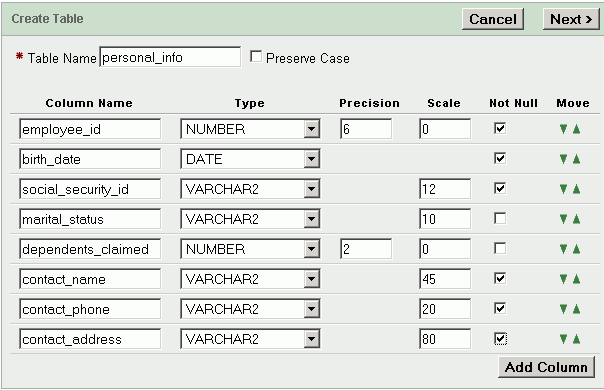Image resolution: width=604 pixels, height=390 pixels.
Task: Move contact_address row up arrow
Action: (x=576, y=339)
